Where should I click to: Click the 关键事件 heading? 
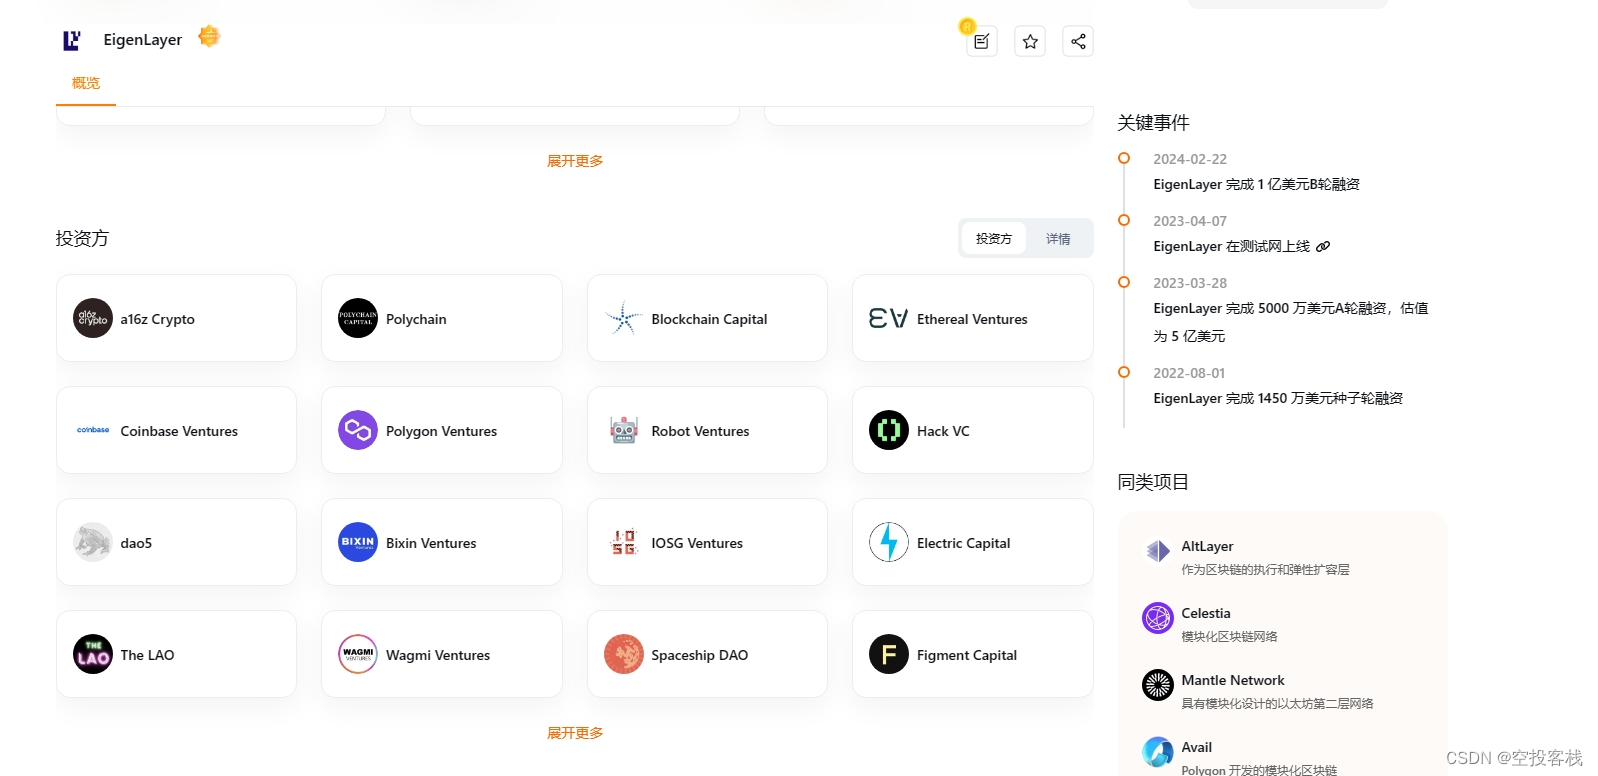click(1153, 123)
